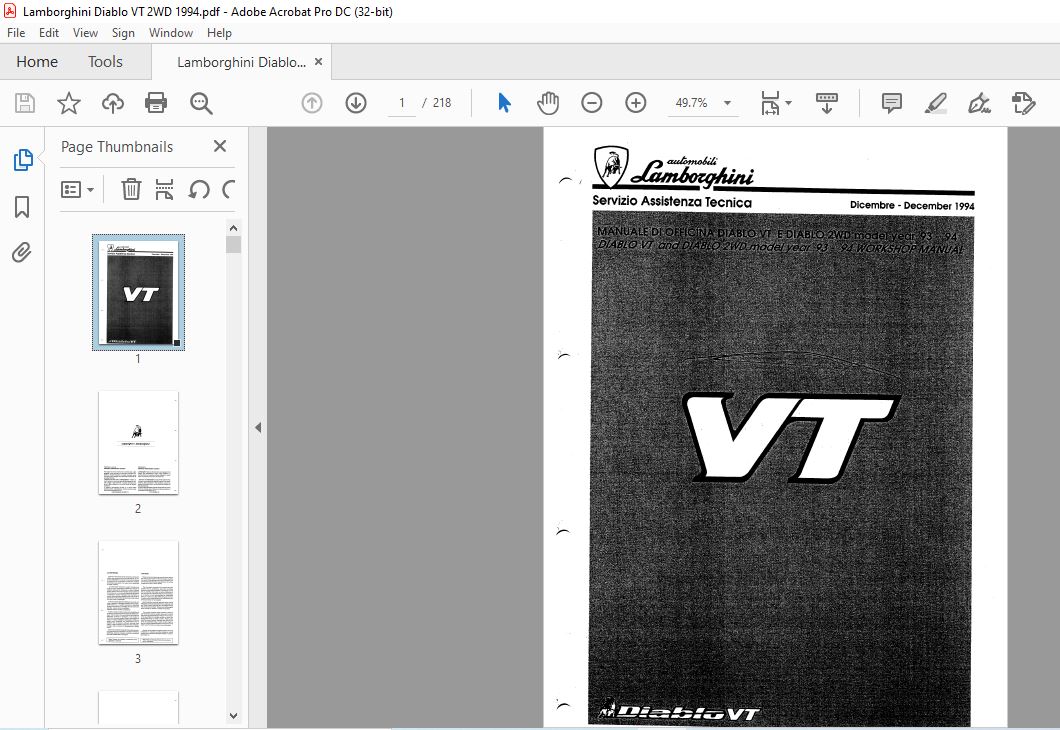The height and width of the screenshot is (730, 1060).
Task: Select page 2 thumbnail
Action: coord(139,443)
